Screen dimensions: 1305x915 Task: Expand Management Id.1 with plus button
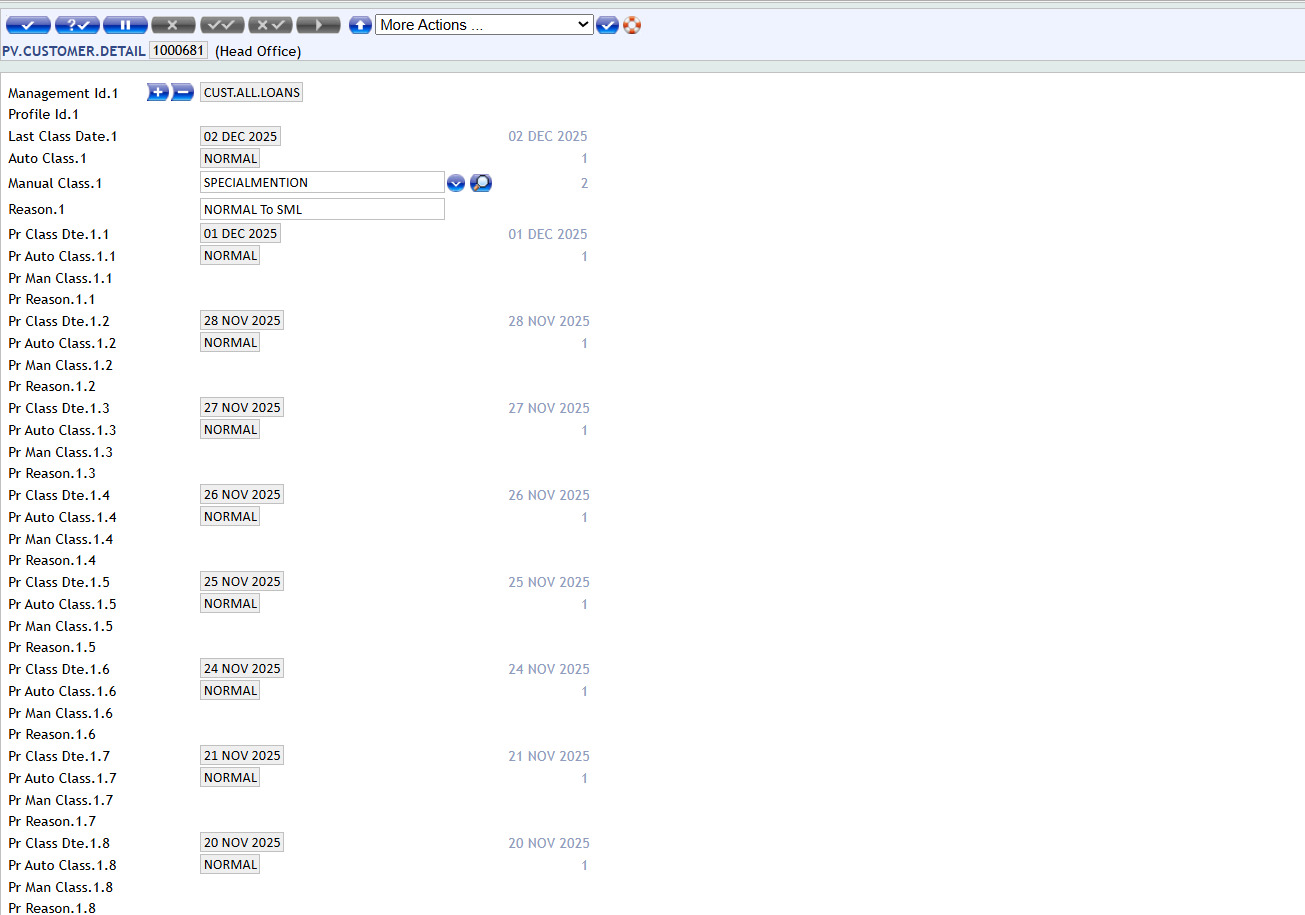pyautogui.click(x=158, y=92)
